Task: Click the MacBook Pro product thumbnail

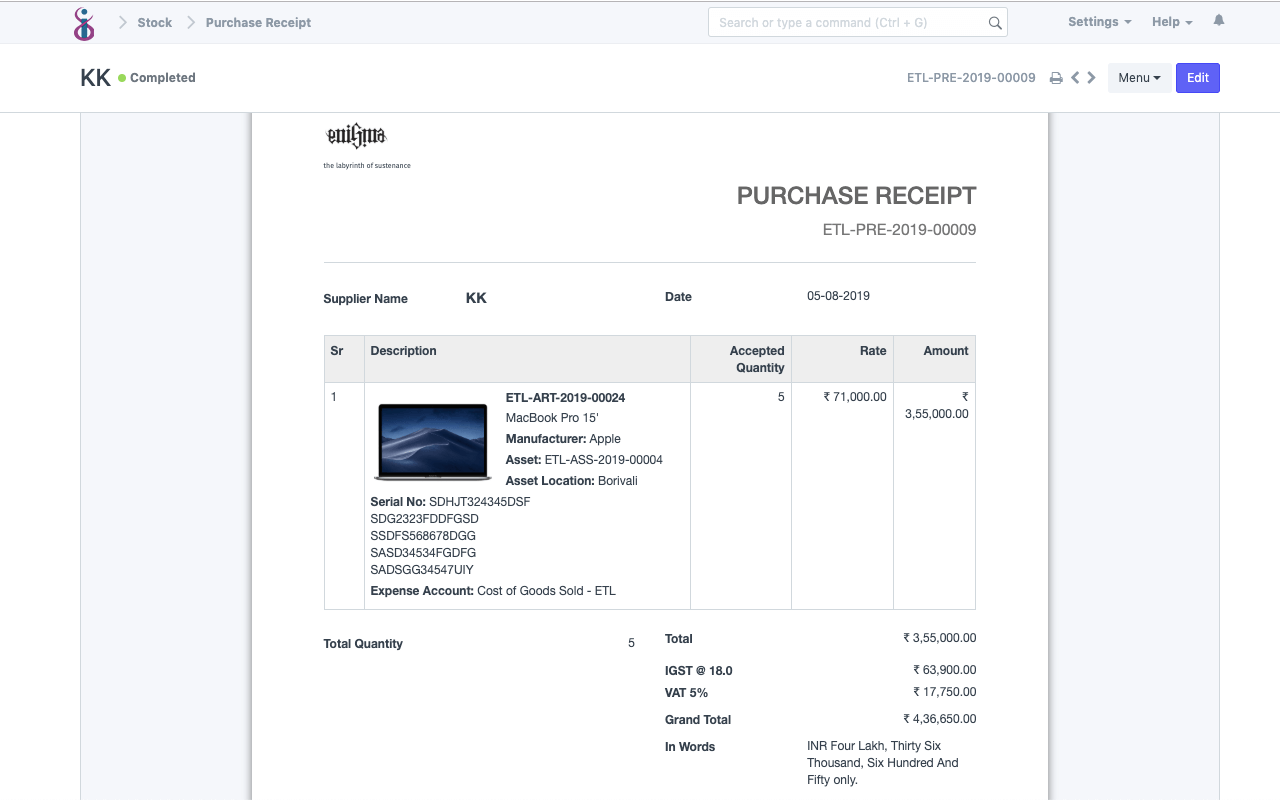Action: 432,441
